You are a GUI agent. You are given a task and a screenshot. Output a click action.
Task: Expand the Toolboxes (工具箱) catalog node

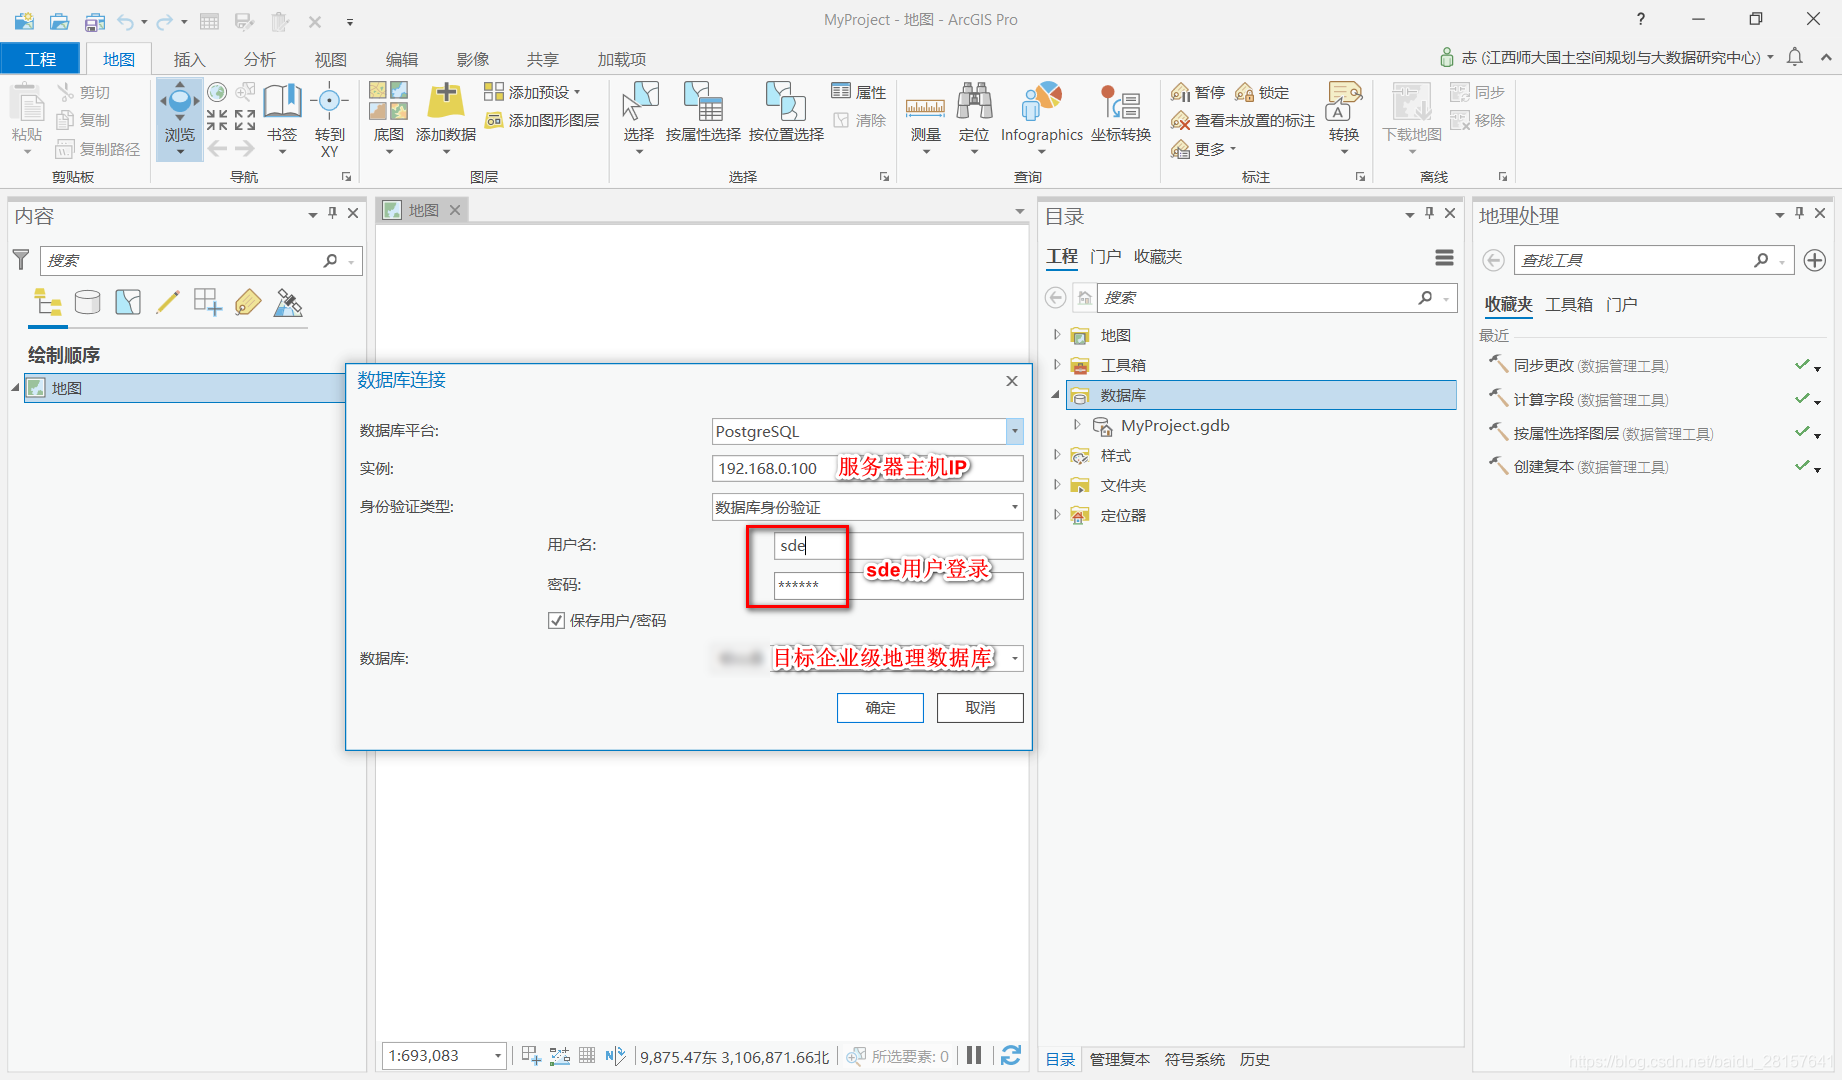pos(1057,365)
